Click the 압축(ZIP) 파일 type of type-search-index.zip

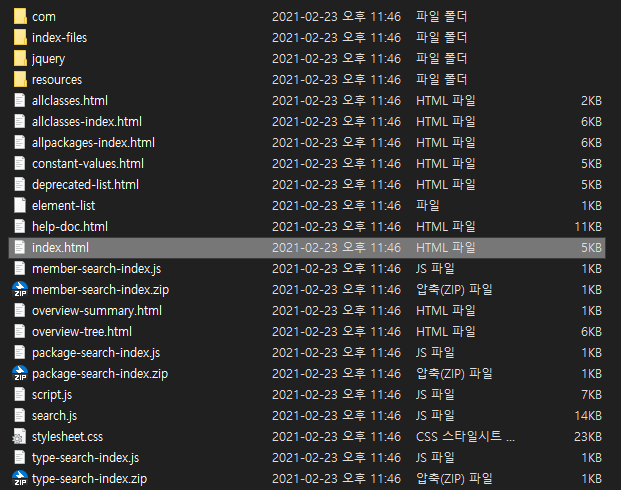(454, 479)
